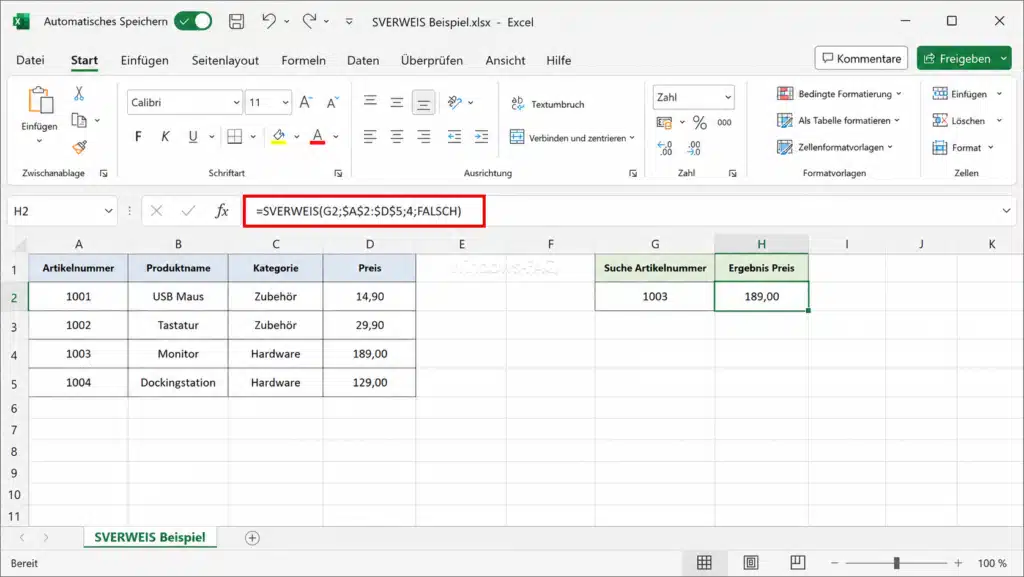Redo the last action
Screen dimensions: 1024x577
(x=309, y=22)
